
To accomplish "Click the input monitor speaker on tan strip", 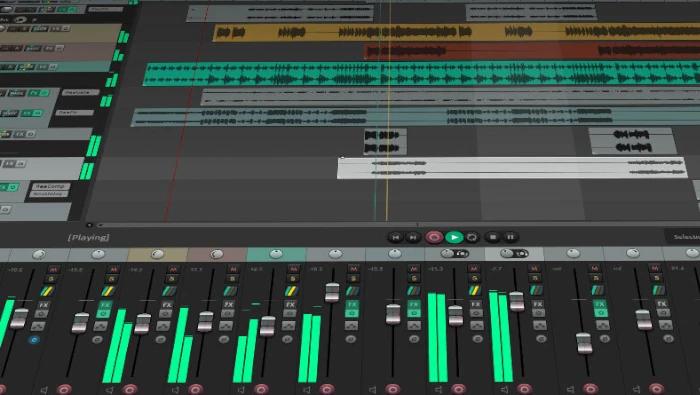I will coord(109,391).
